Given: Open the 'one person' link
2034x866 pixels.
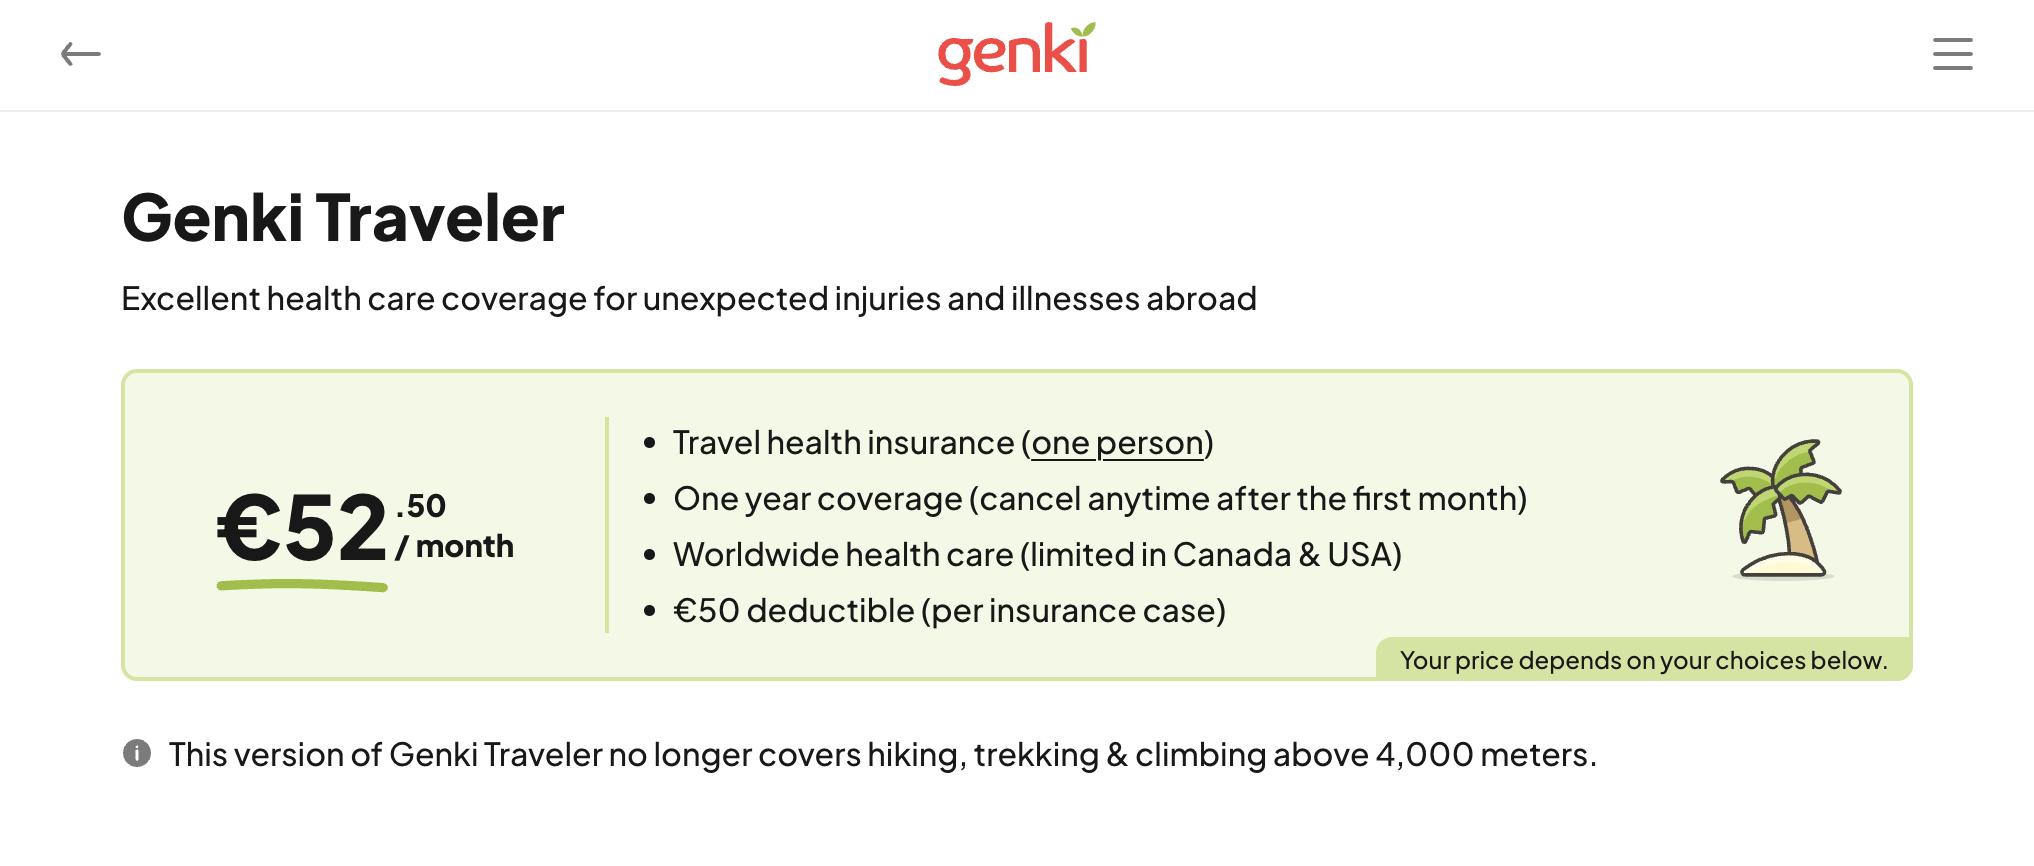Looking at the screenshot, I should (1117, 441).
